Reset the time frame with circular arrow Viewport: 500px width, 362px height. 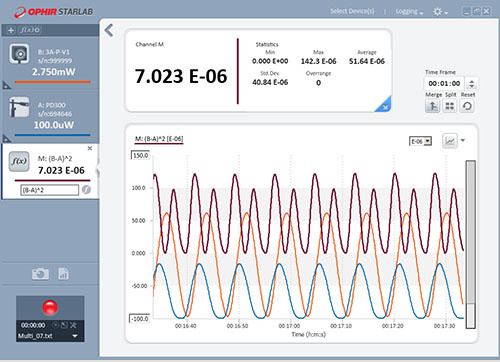pyautogui.click(x=467, y=106)
